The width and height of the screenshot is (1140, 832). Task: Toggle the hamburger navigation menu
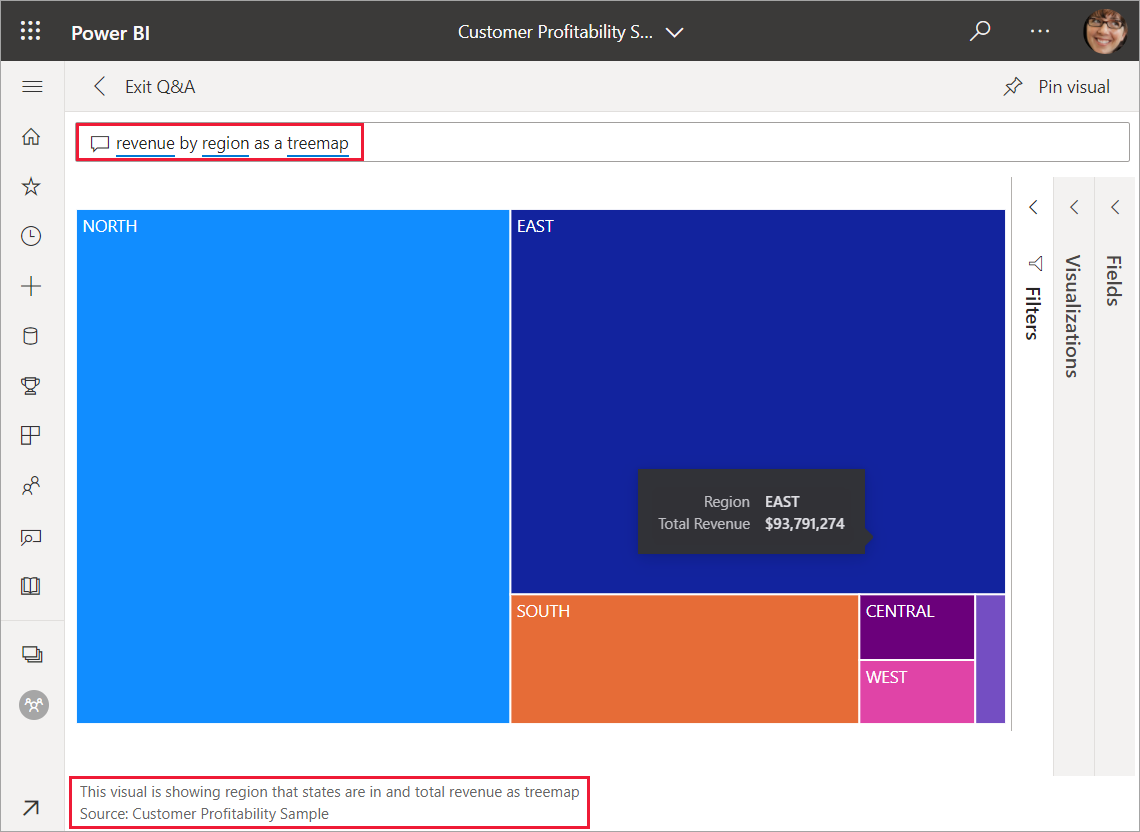[x=32, y=87]
